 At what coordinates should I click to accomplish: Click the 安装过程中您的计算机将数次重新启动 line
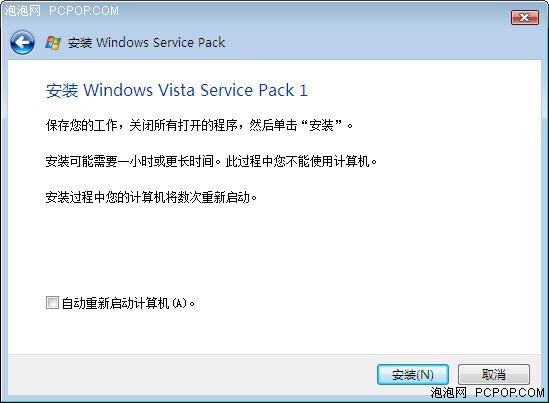(151, 197)
